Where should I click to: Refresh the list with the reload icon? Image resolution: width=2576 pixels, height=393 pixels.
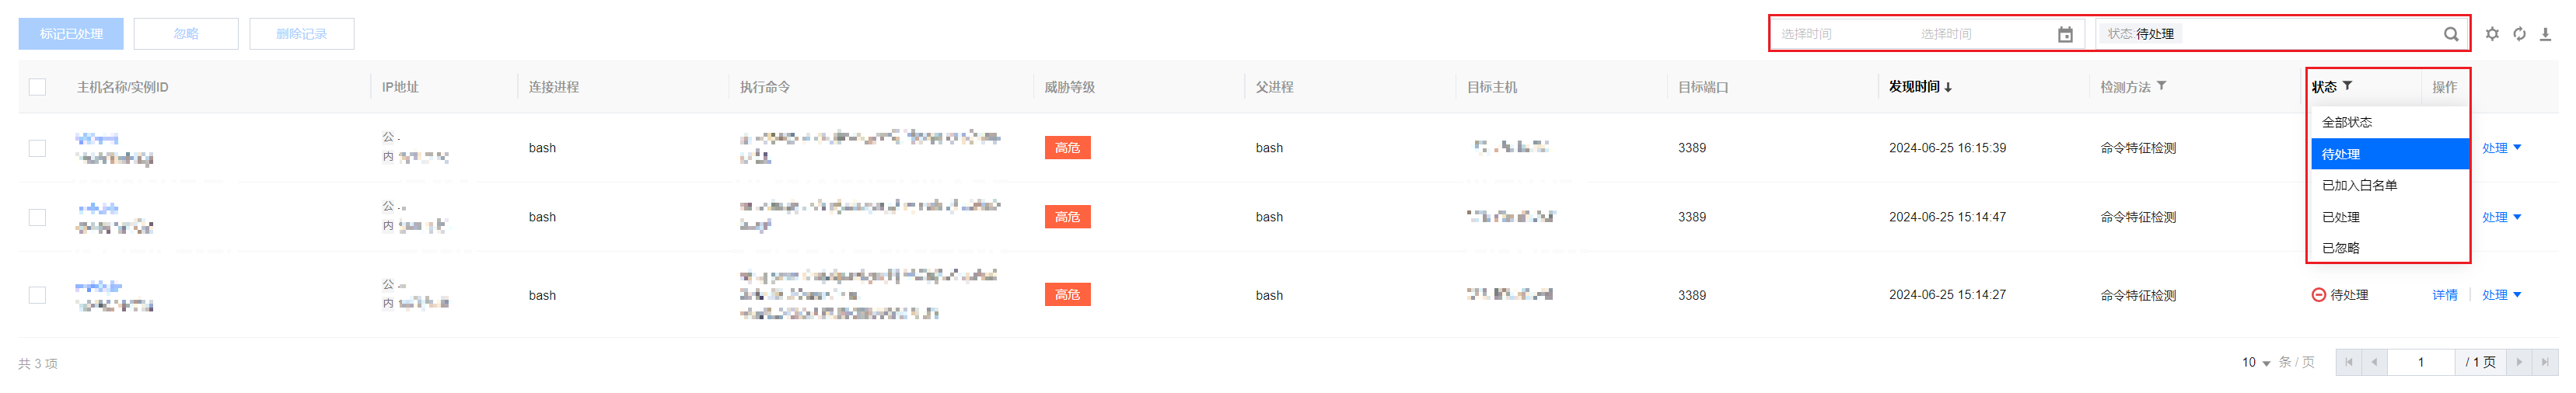click(2519, 34)
